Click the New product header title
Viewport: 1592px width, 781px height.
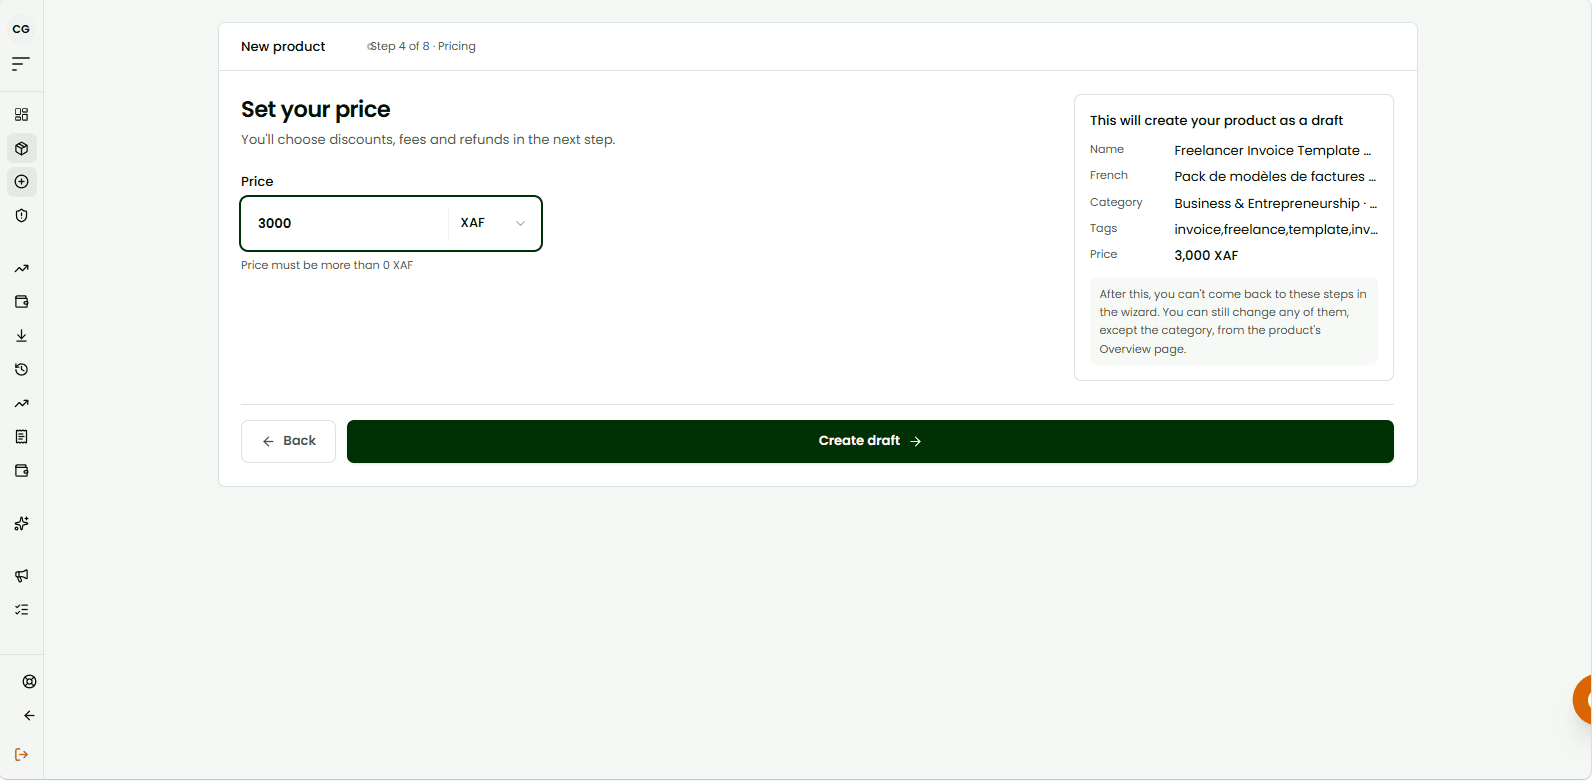283,47
